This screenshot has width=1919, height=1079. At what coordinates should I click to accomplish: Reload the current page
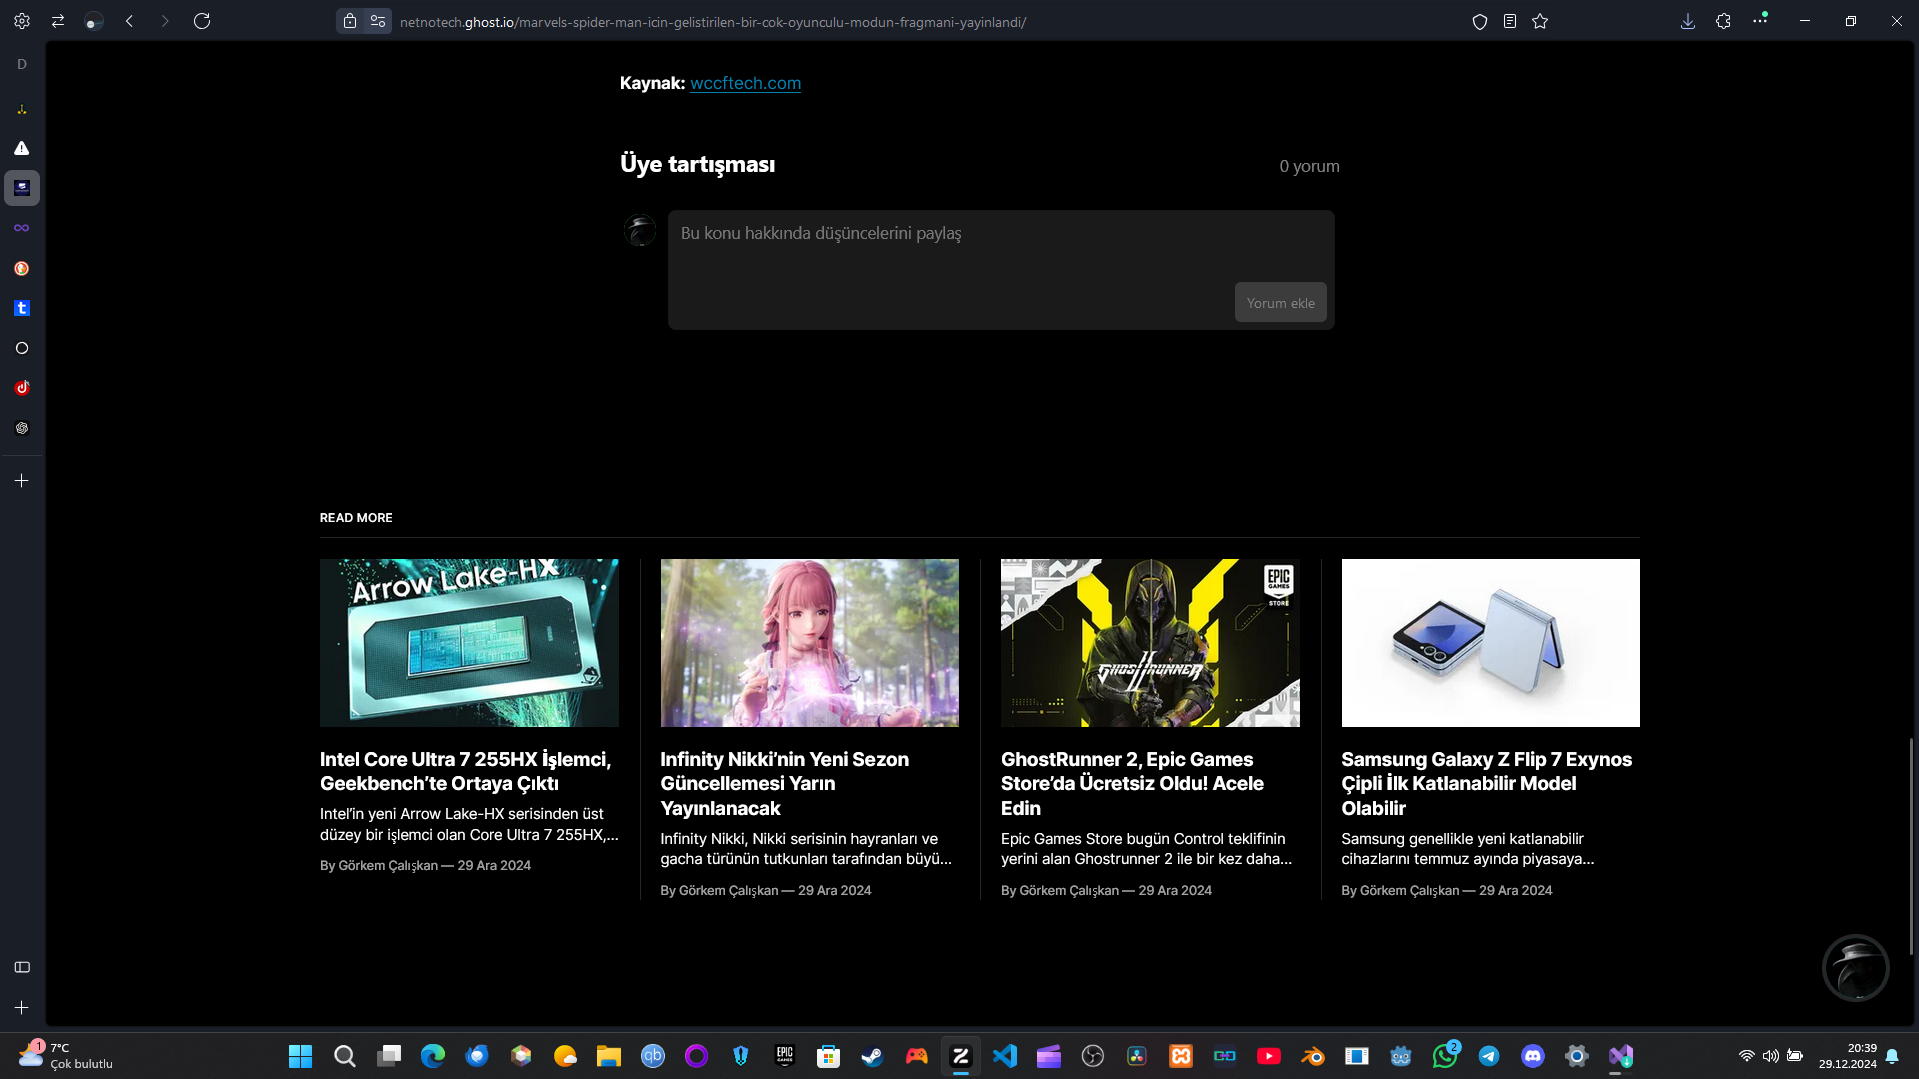click(x=202, y=21)
